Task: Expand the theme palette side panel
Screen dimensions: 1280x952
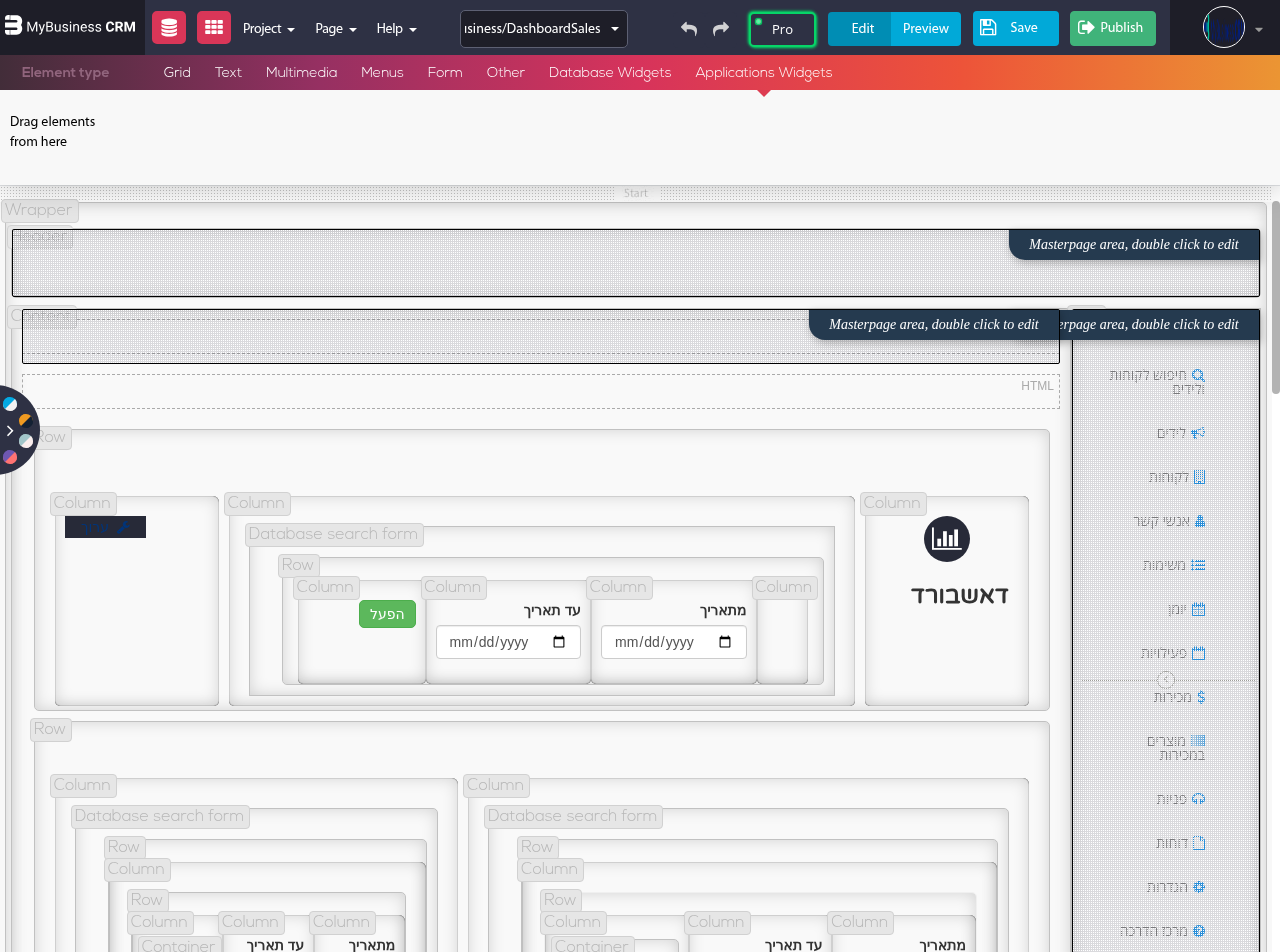Action: (10, 431)
